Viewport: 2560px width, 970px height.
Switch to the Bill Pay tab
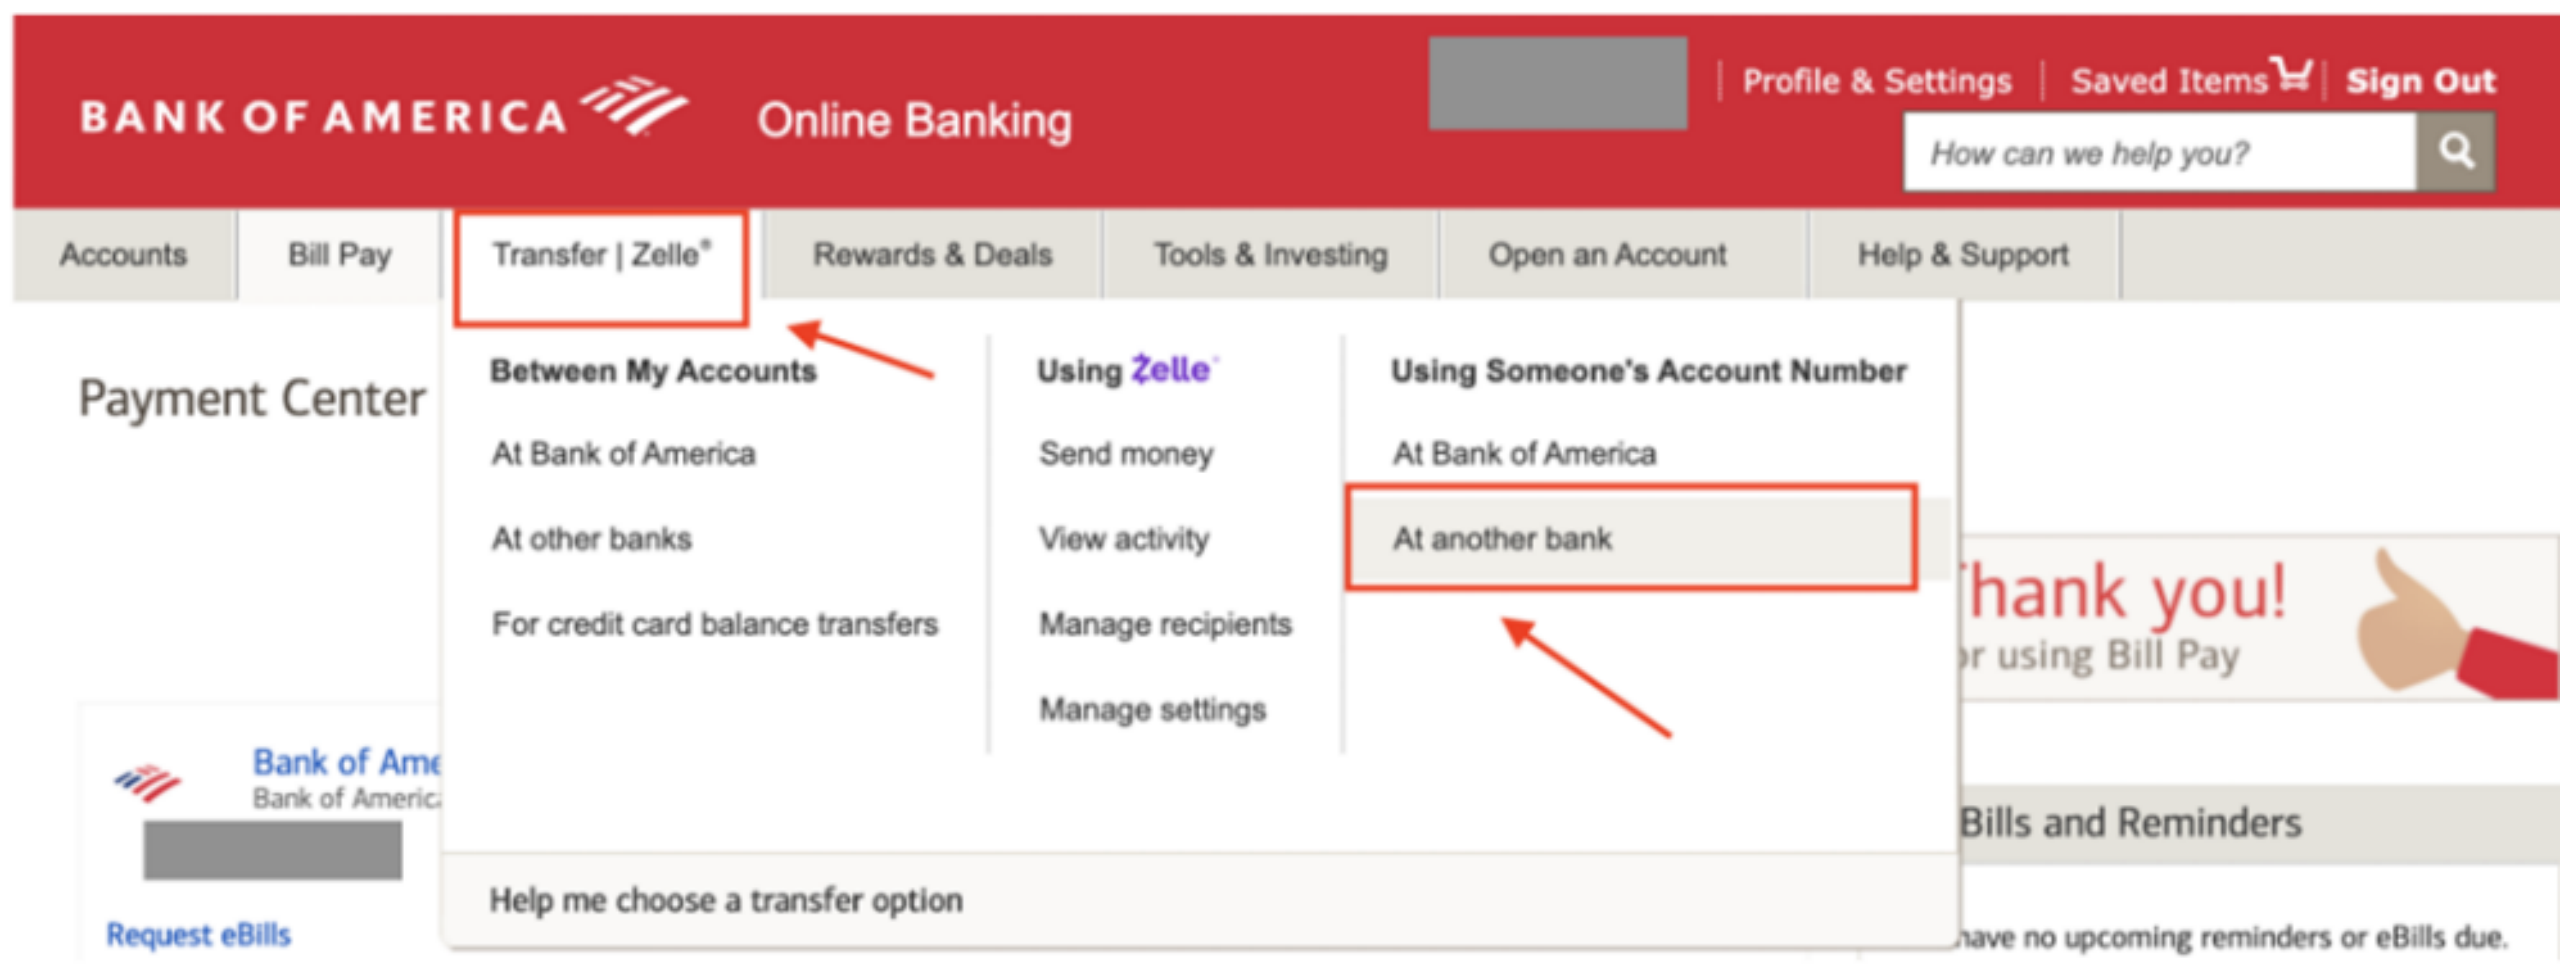339,255
